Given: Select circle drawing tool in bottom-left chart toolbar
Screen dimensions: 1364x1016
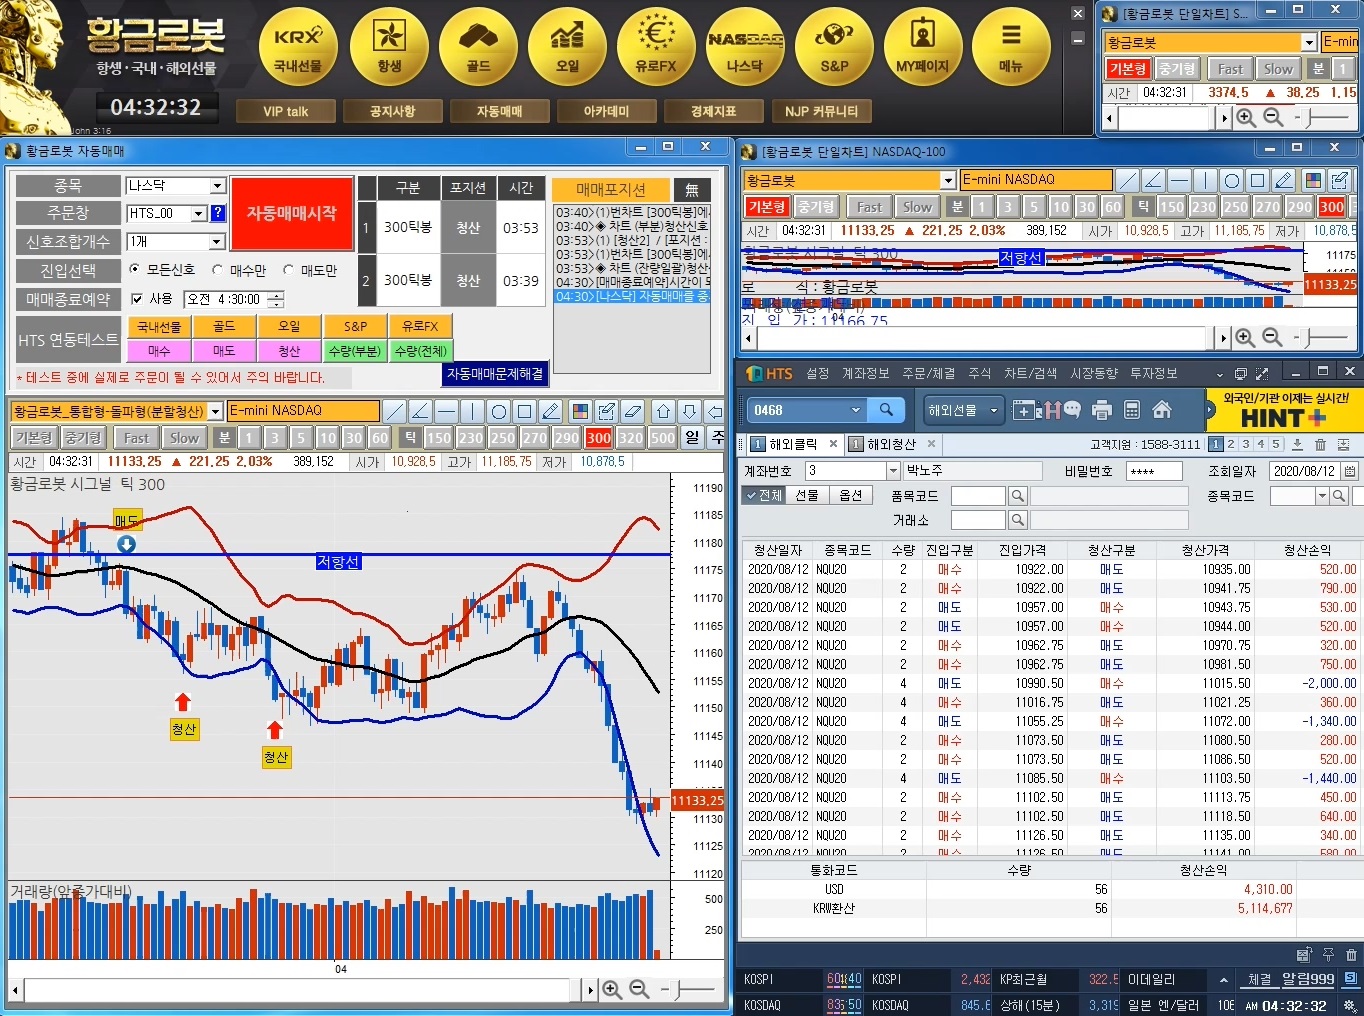Looking at the screenshot, I should click(x=499, y=411).
